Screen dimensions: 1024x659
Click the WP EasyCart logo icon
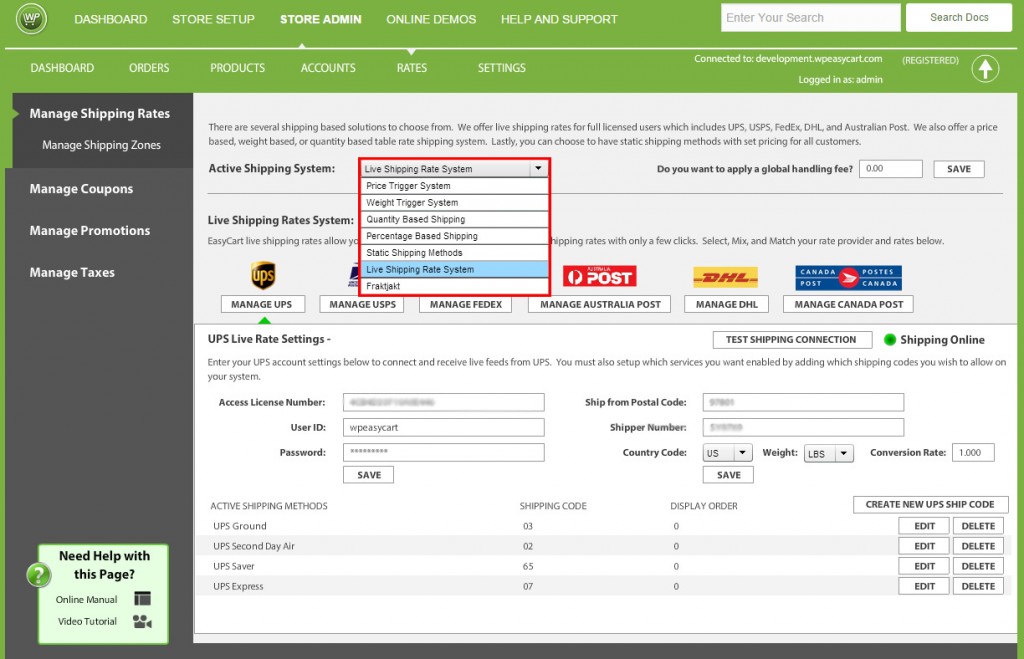(31, 19)
